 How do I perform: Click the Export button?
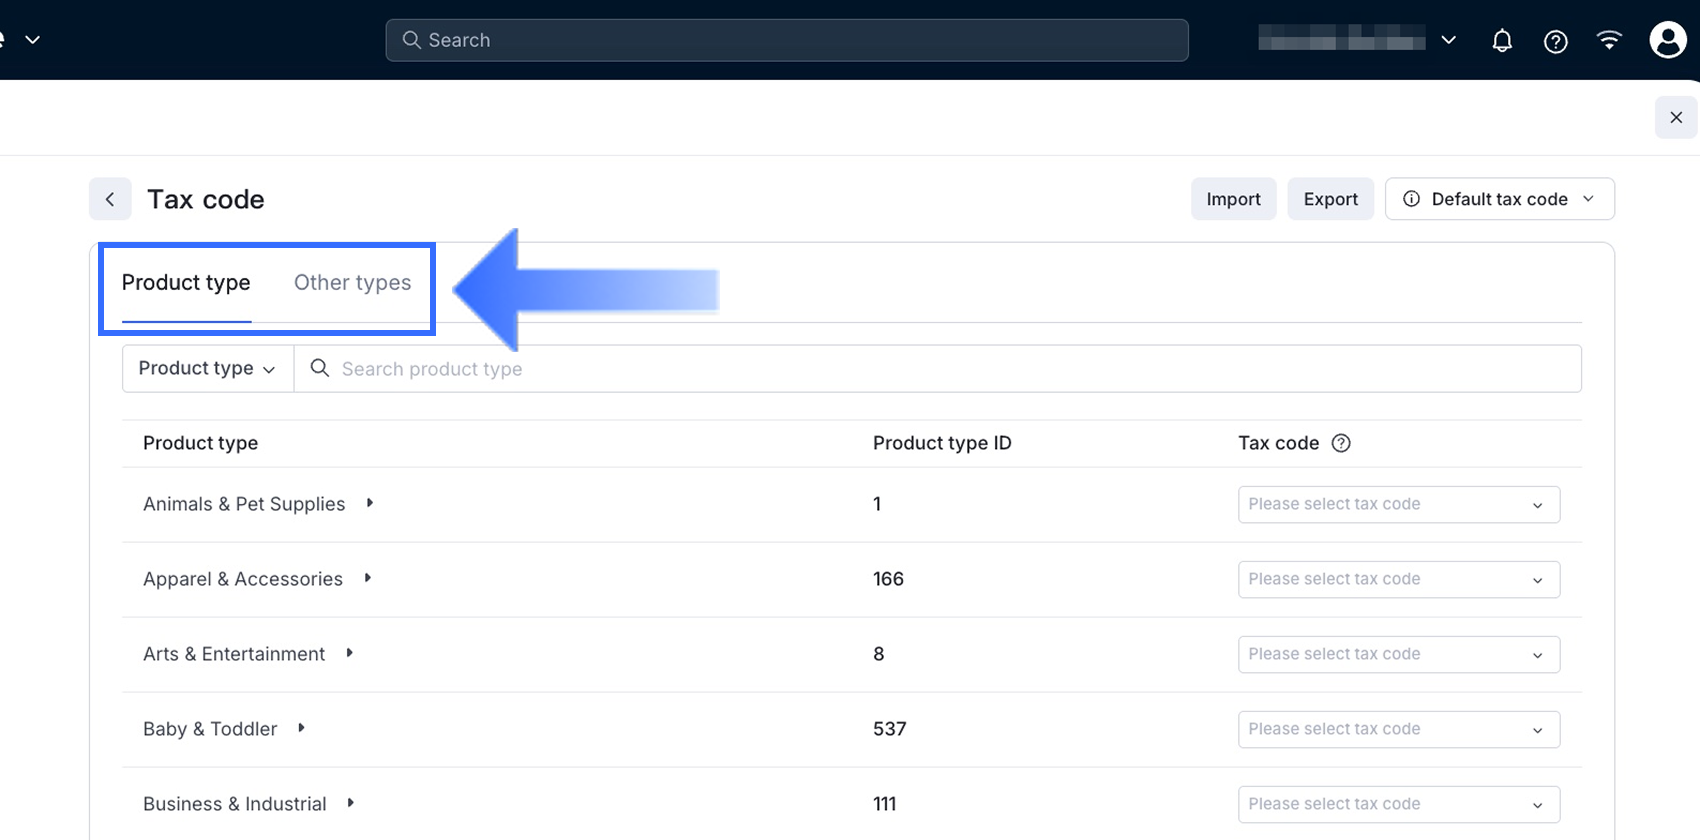pos(1330,199)
